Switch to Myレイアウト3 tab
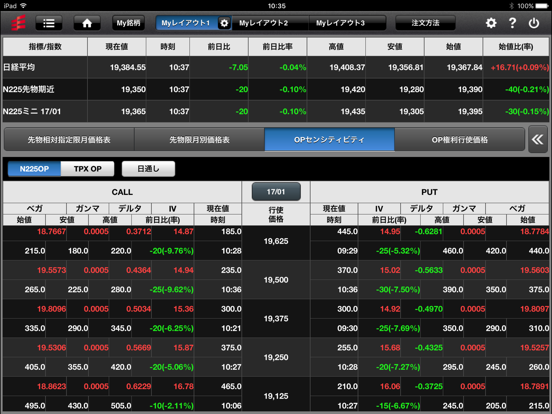 [x=340, y=23]
